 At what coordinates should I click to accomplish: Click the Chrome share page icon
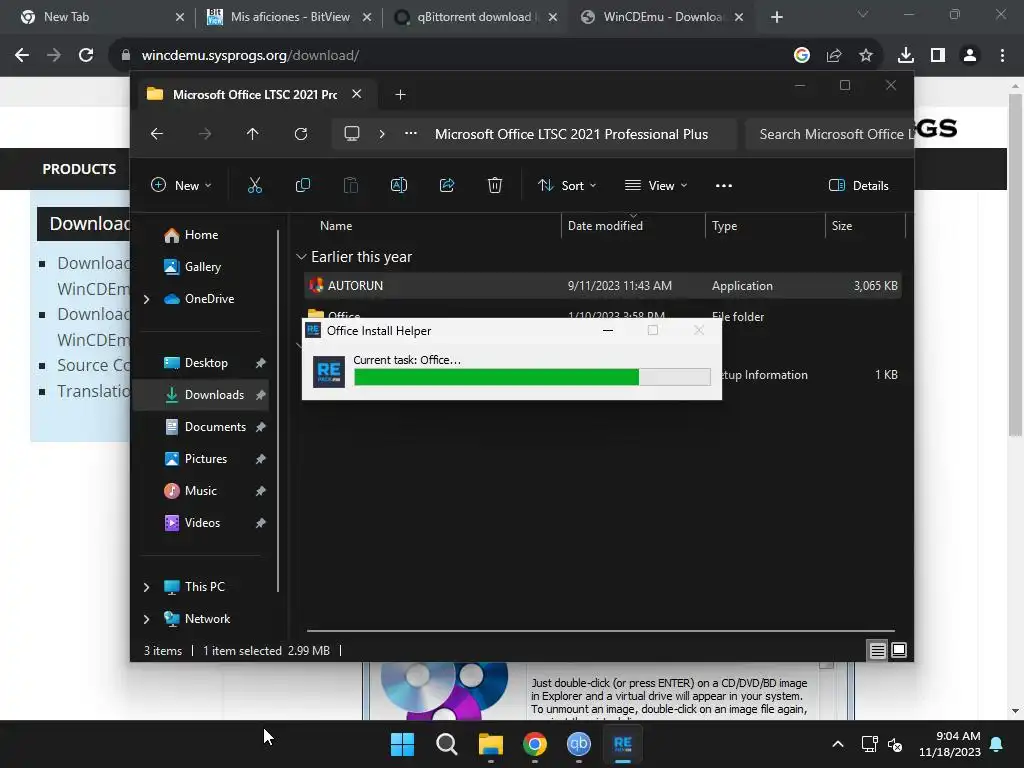tap(834, 56)
